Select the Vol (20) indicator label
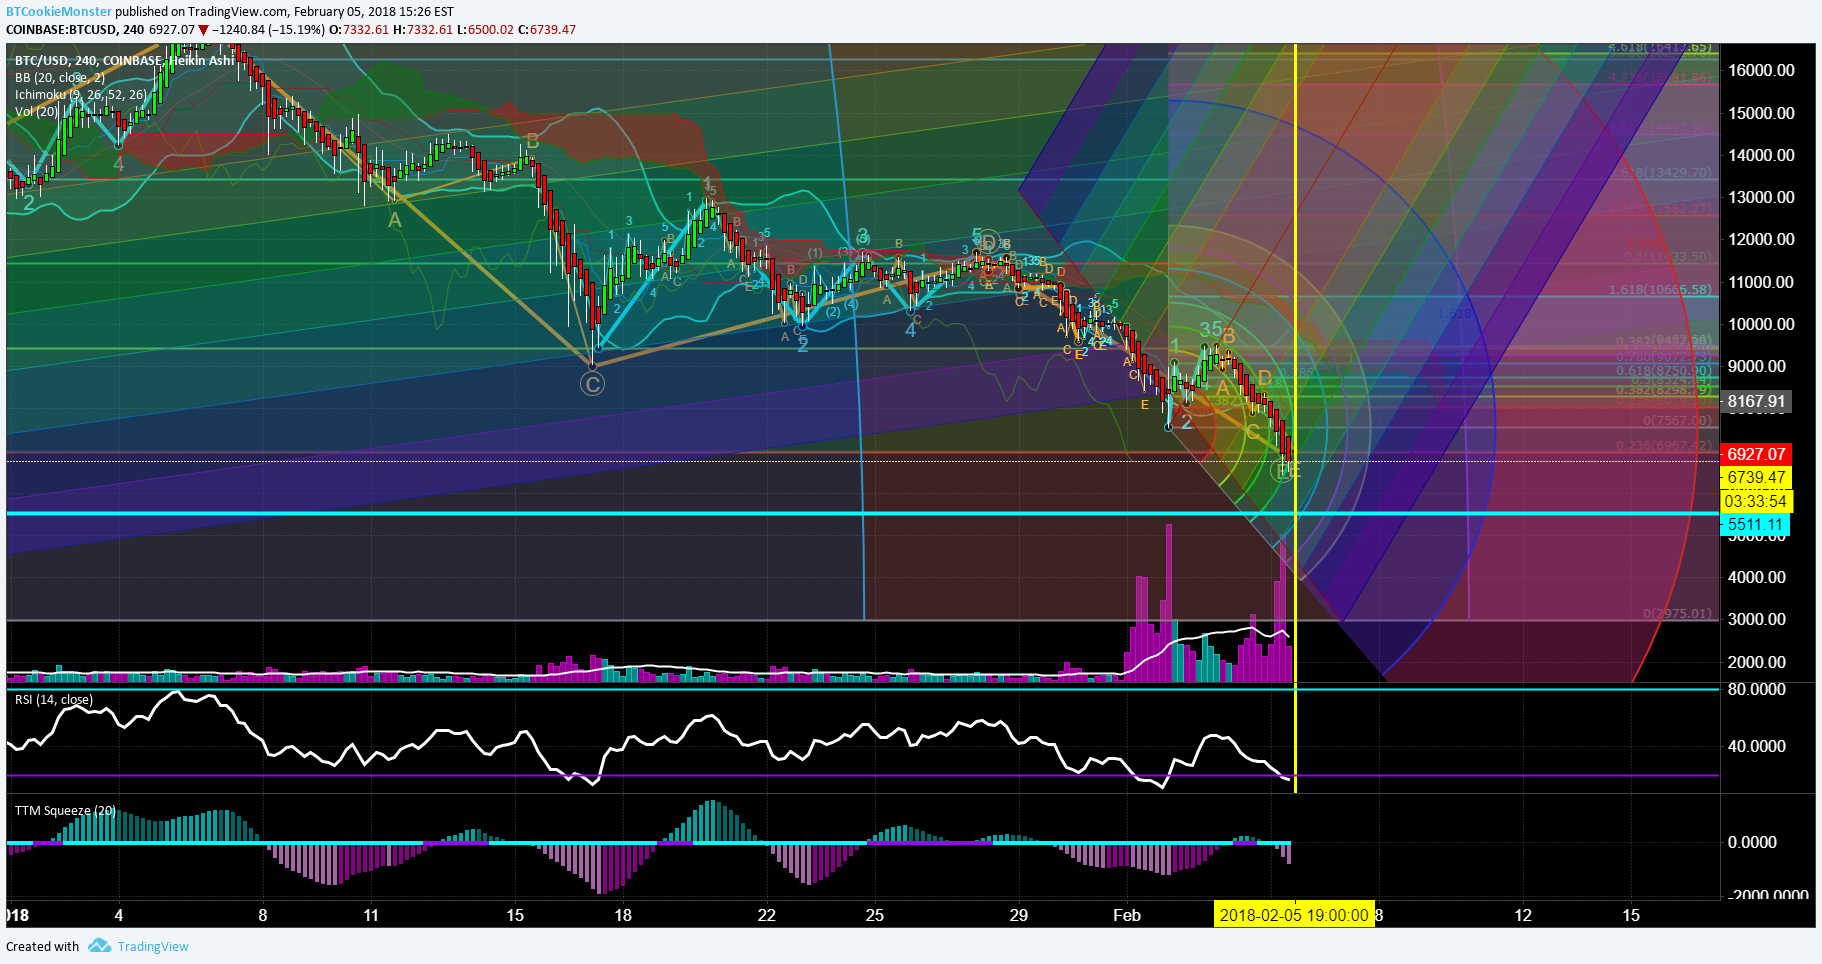The width and height of the screenshot is (1822, 964). point(36,112)
